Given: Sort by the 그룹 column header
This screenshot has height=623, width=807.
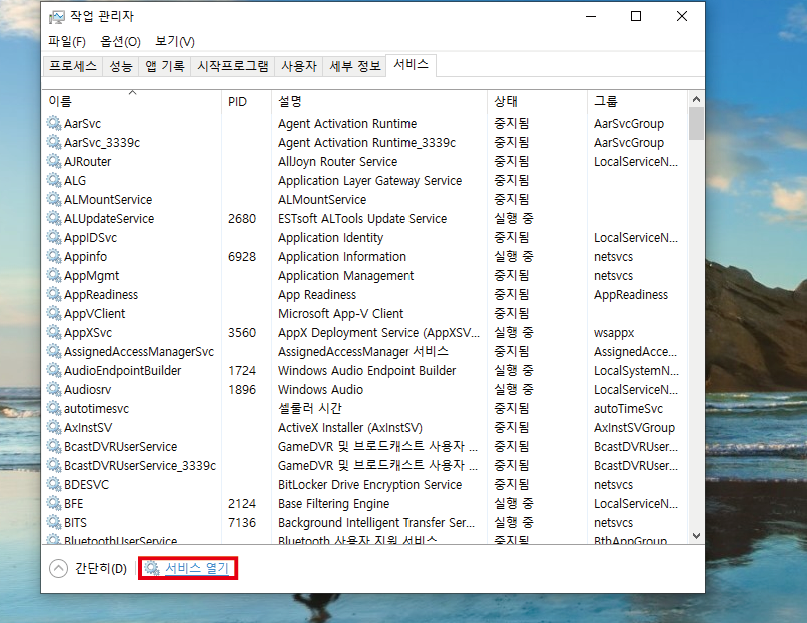Looking at the screenshot, I should [637, 101].
